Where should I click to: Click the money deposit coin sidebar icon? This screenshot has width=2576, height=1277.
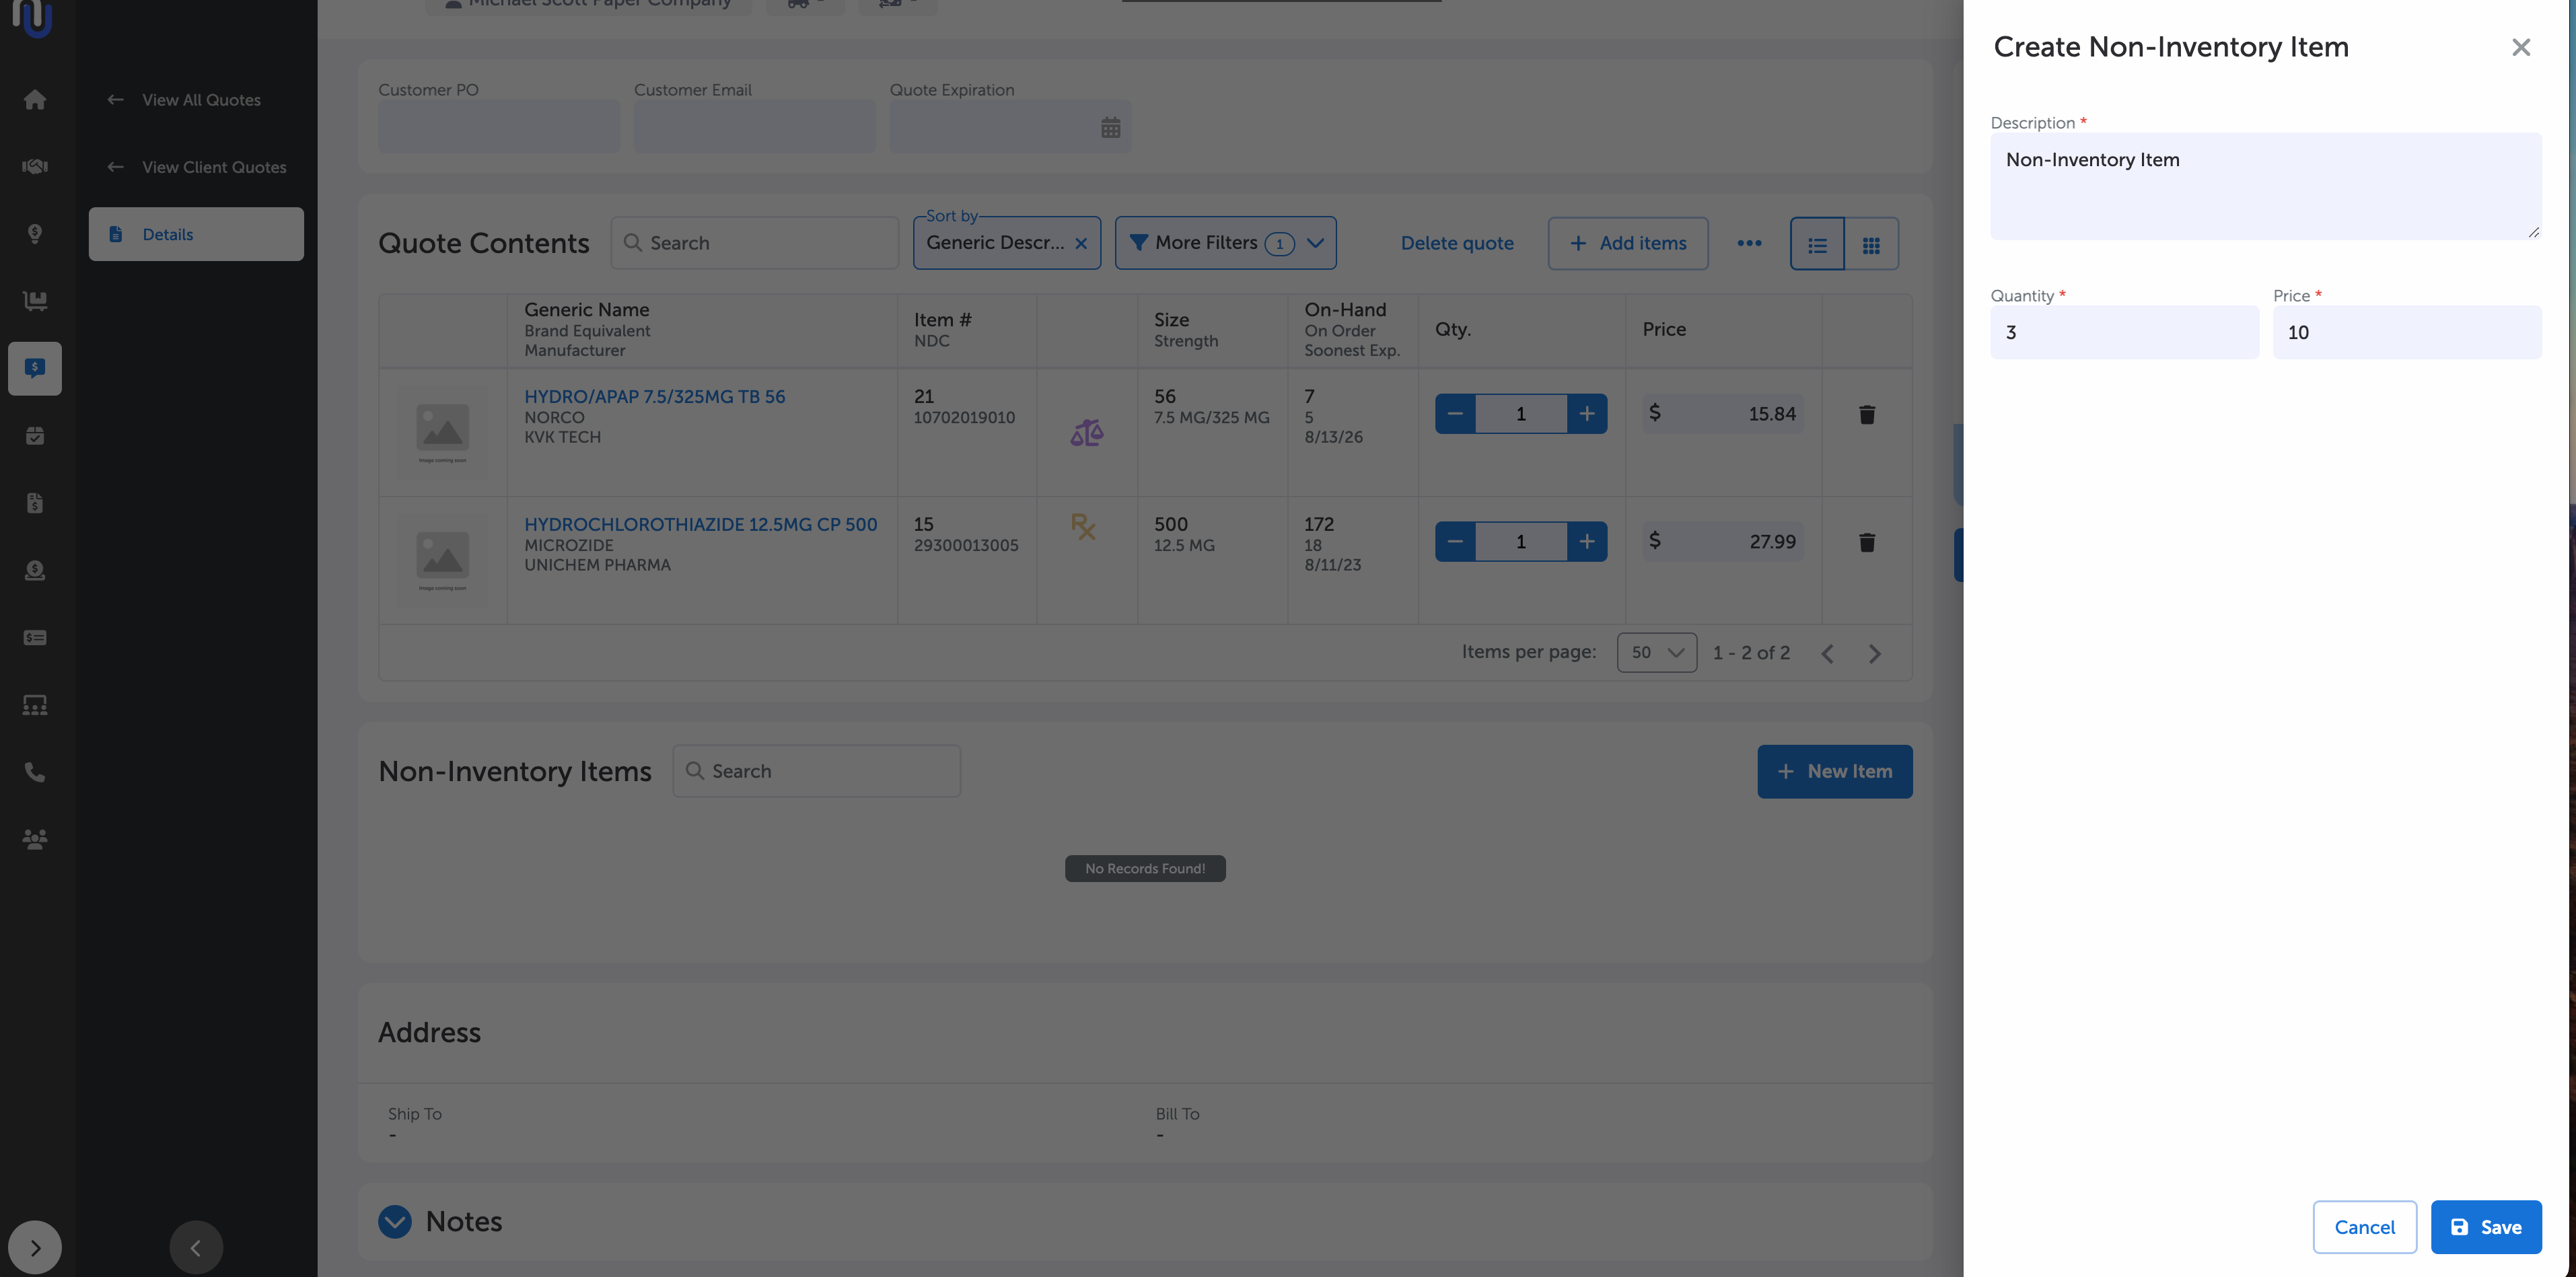35,570
